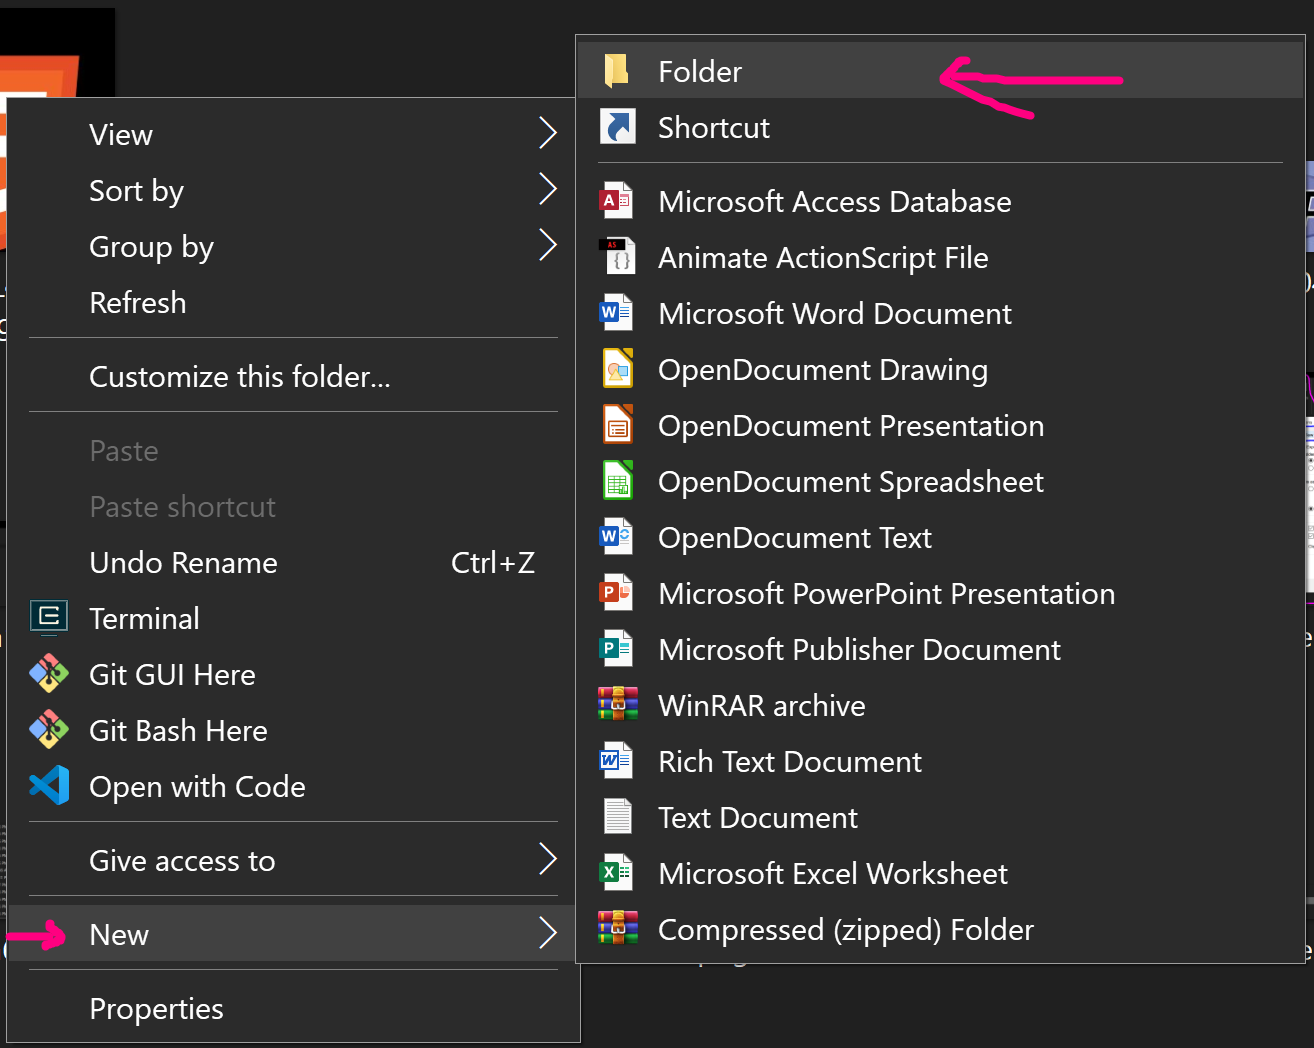The image size is (1314, 1048).
Task: Open Give access to entry
Action: tap(293, 860)
